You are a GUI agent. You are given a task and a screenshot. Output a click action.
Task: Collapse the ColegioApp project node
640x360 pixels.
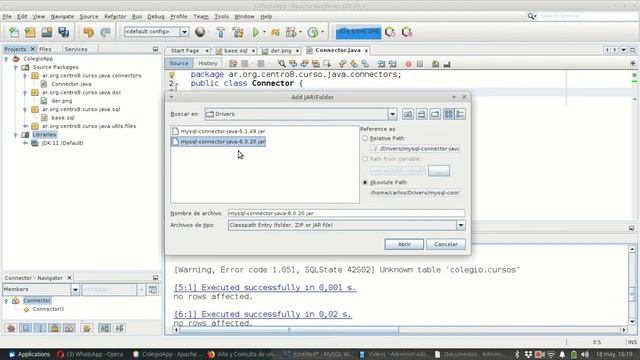click(6, 59)
